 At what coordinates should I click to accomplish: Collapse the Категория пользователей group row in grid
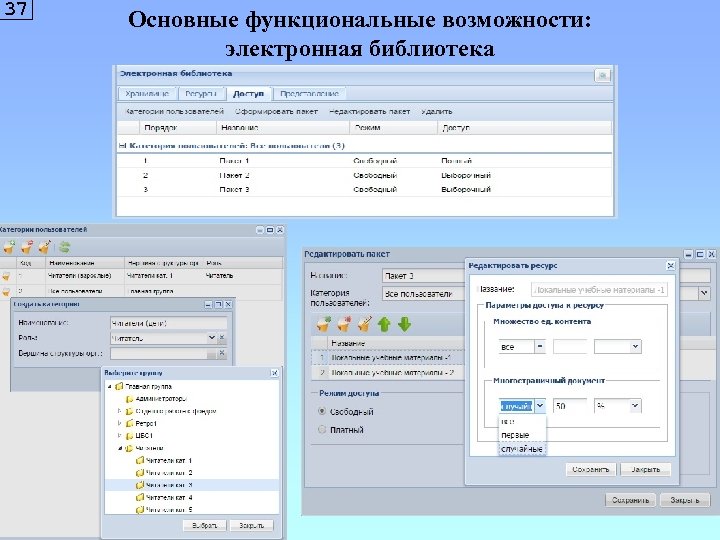(x=122, y=146)
